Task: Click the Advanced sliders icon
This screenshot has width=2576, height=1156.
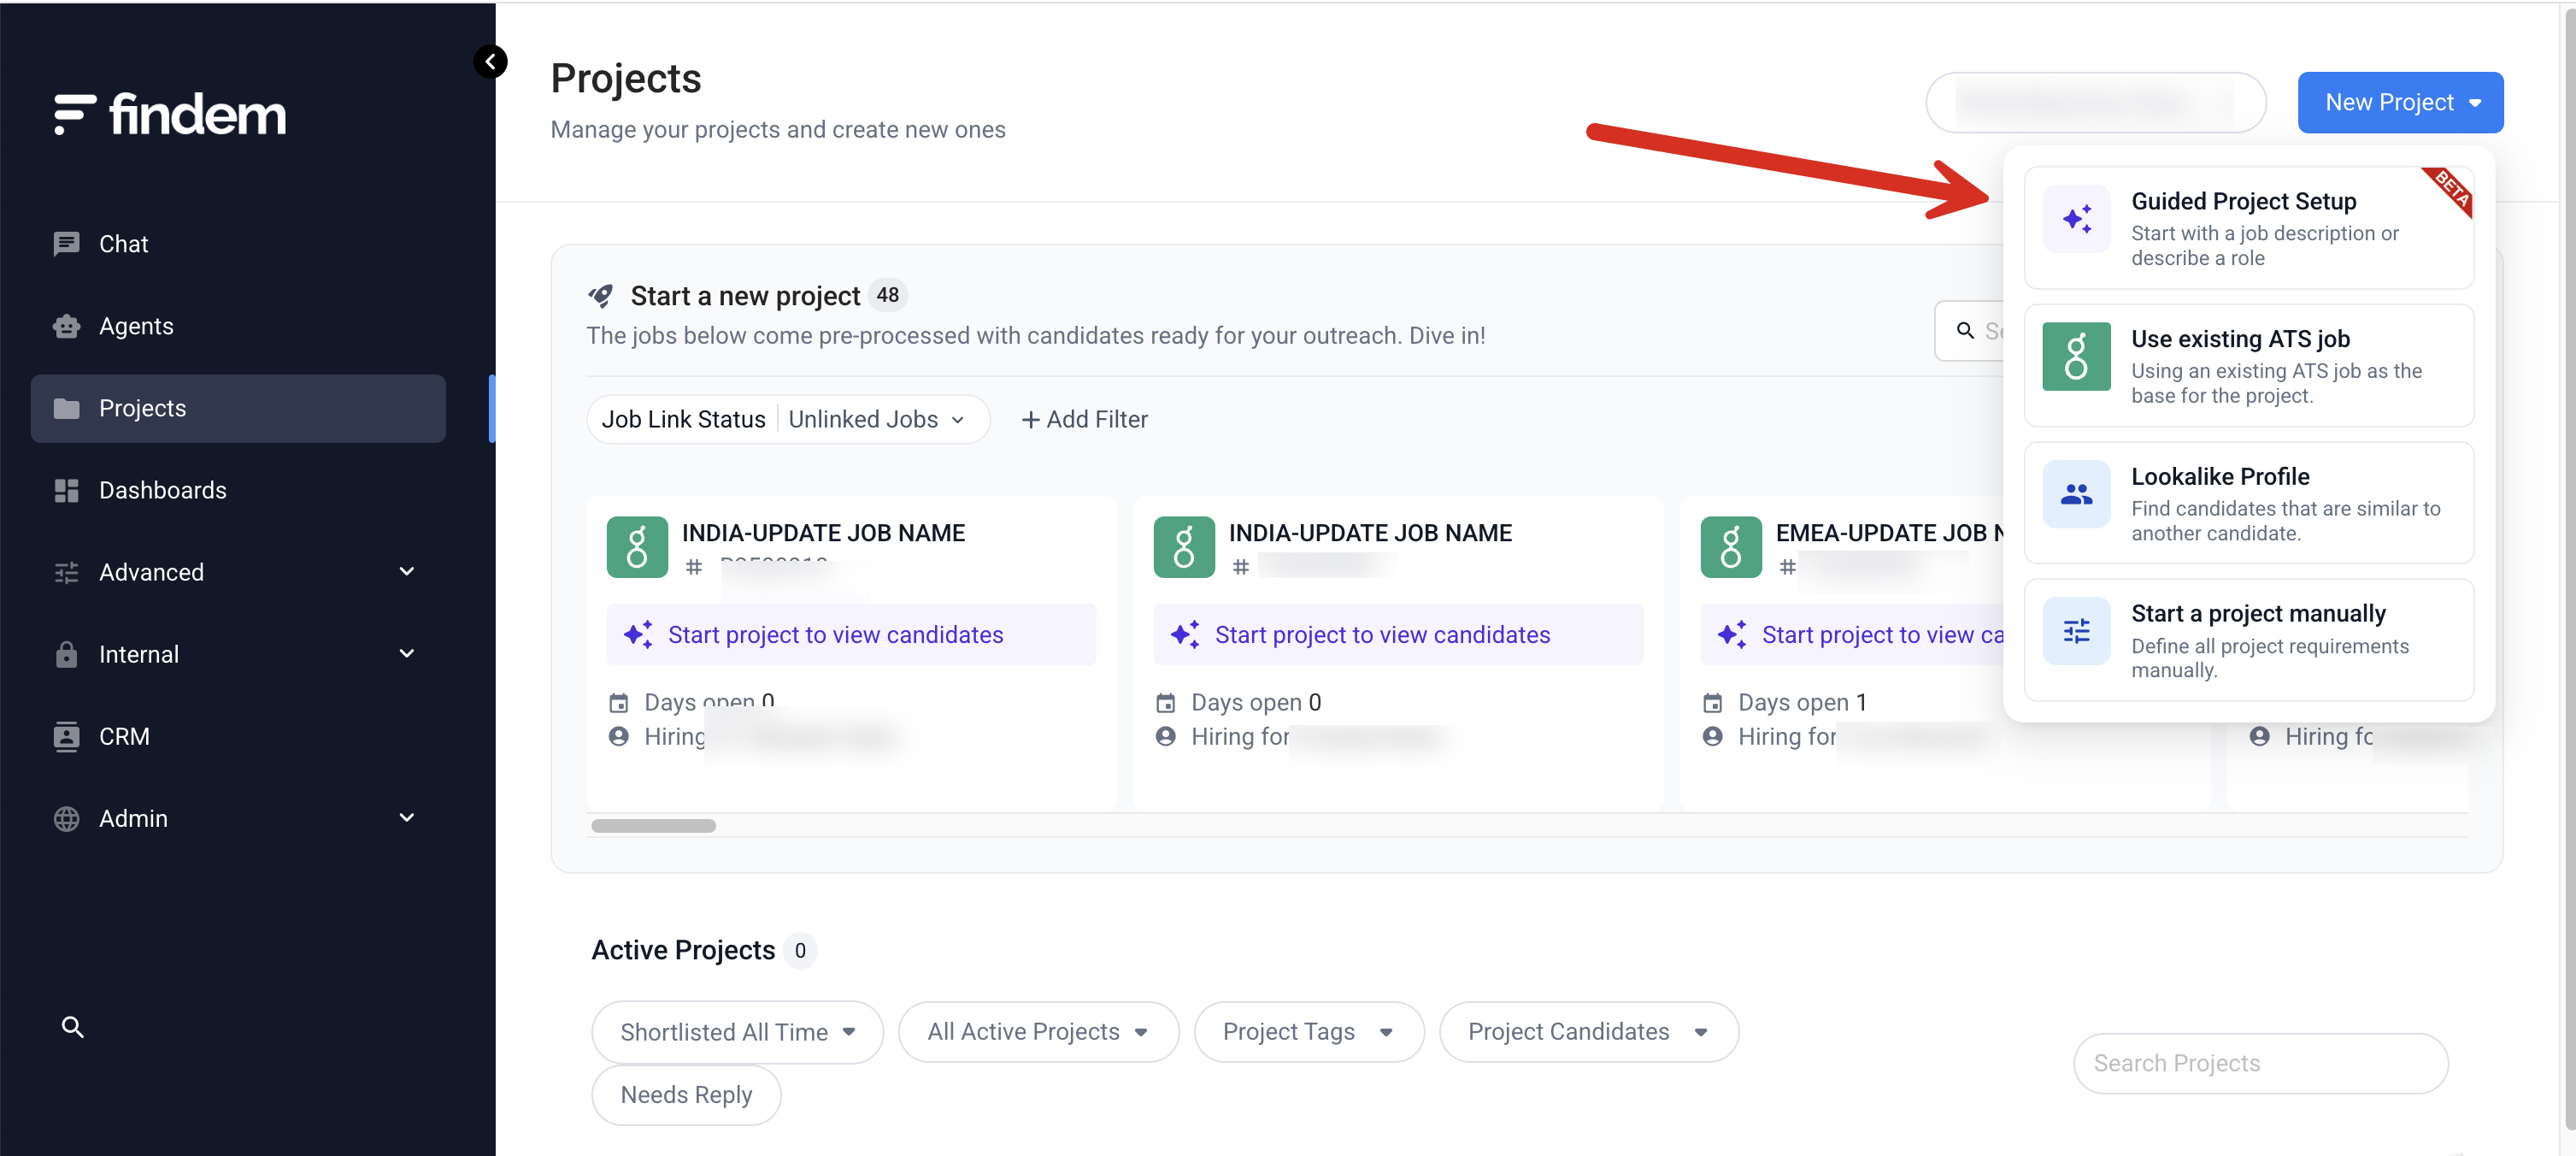Action: pyautogui.click(x=67, y=572)
